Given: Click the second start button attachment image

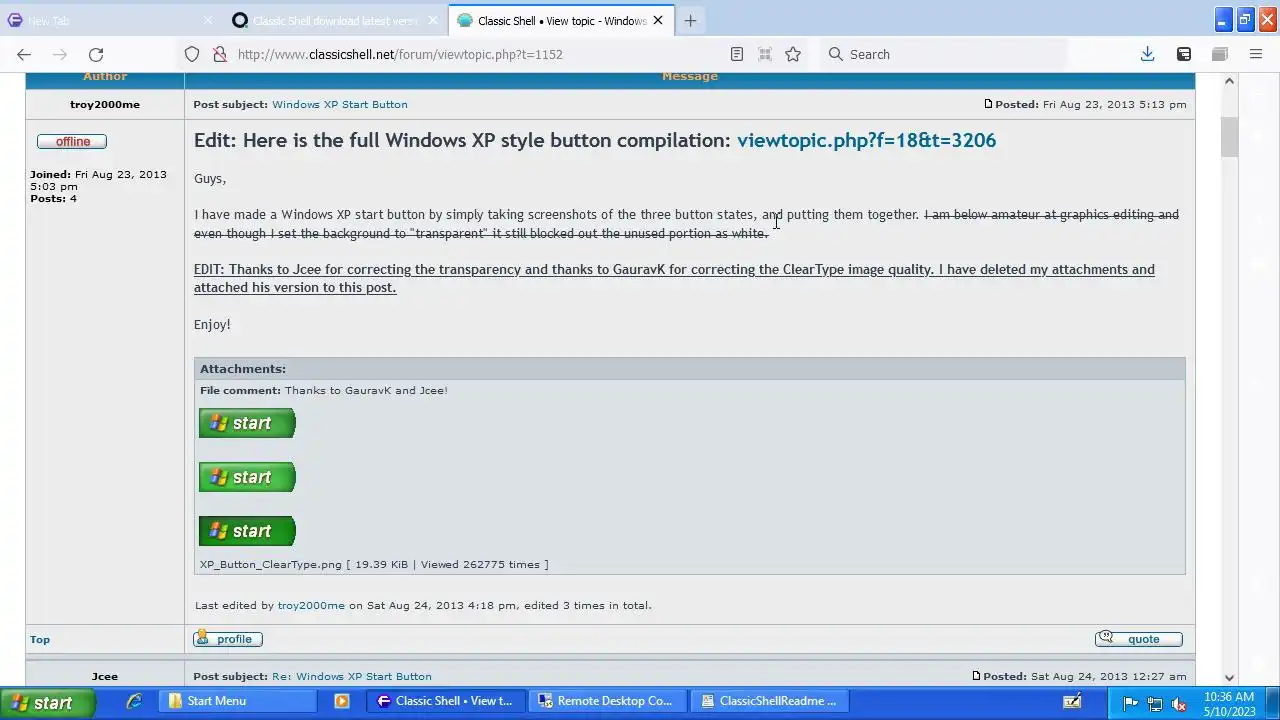Looking at the screenshot, I should (x=247, y=477).
